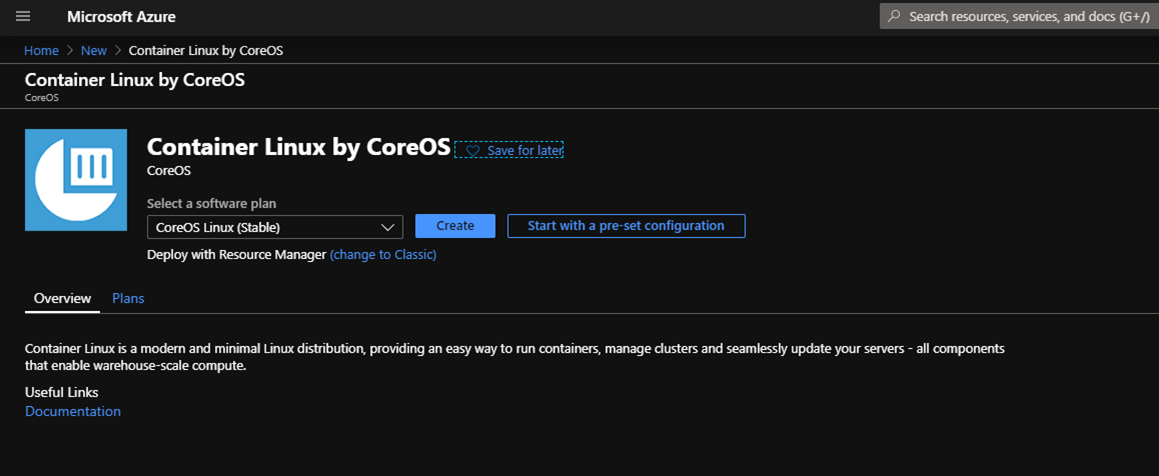The image size is (1159, 476).
Task: Expand the CoreOS Linux (Stable) chevron arrow
Action: click(388, 228)
